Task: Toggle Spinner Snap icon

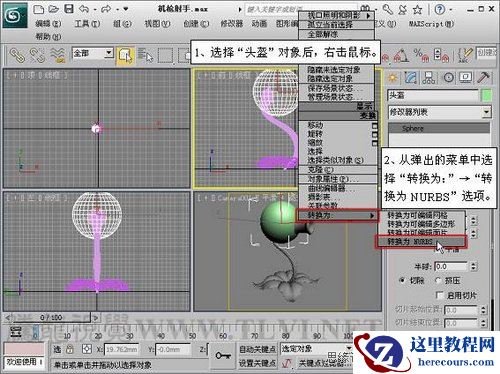Action: click(441, 55)
